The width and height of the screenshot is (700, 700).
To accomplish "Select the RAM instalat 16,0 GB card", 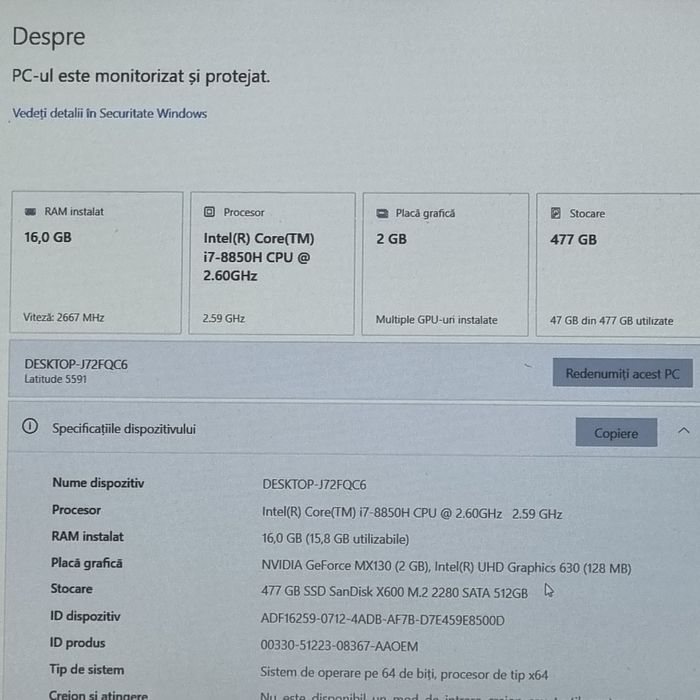I will (96, 262).
